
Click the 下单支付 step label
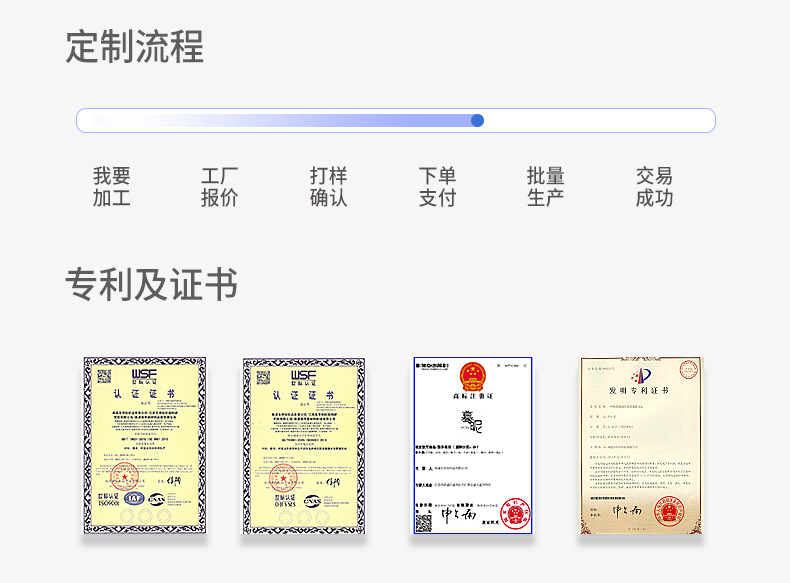[x=437, y=187]
